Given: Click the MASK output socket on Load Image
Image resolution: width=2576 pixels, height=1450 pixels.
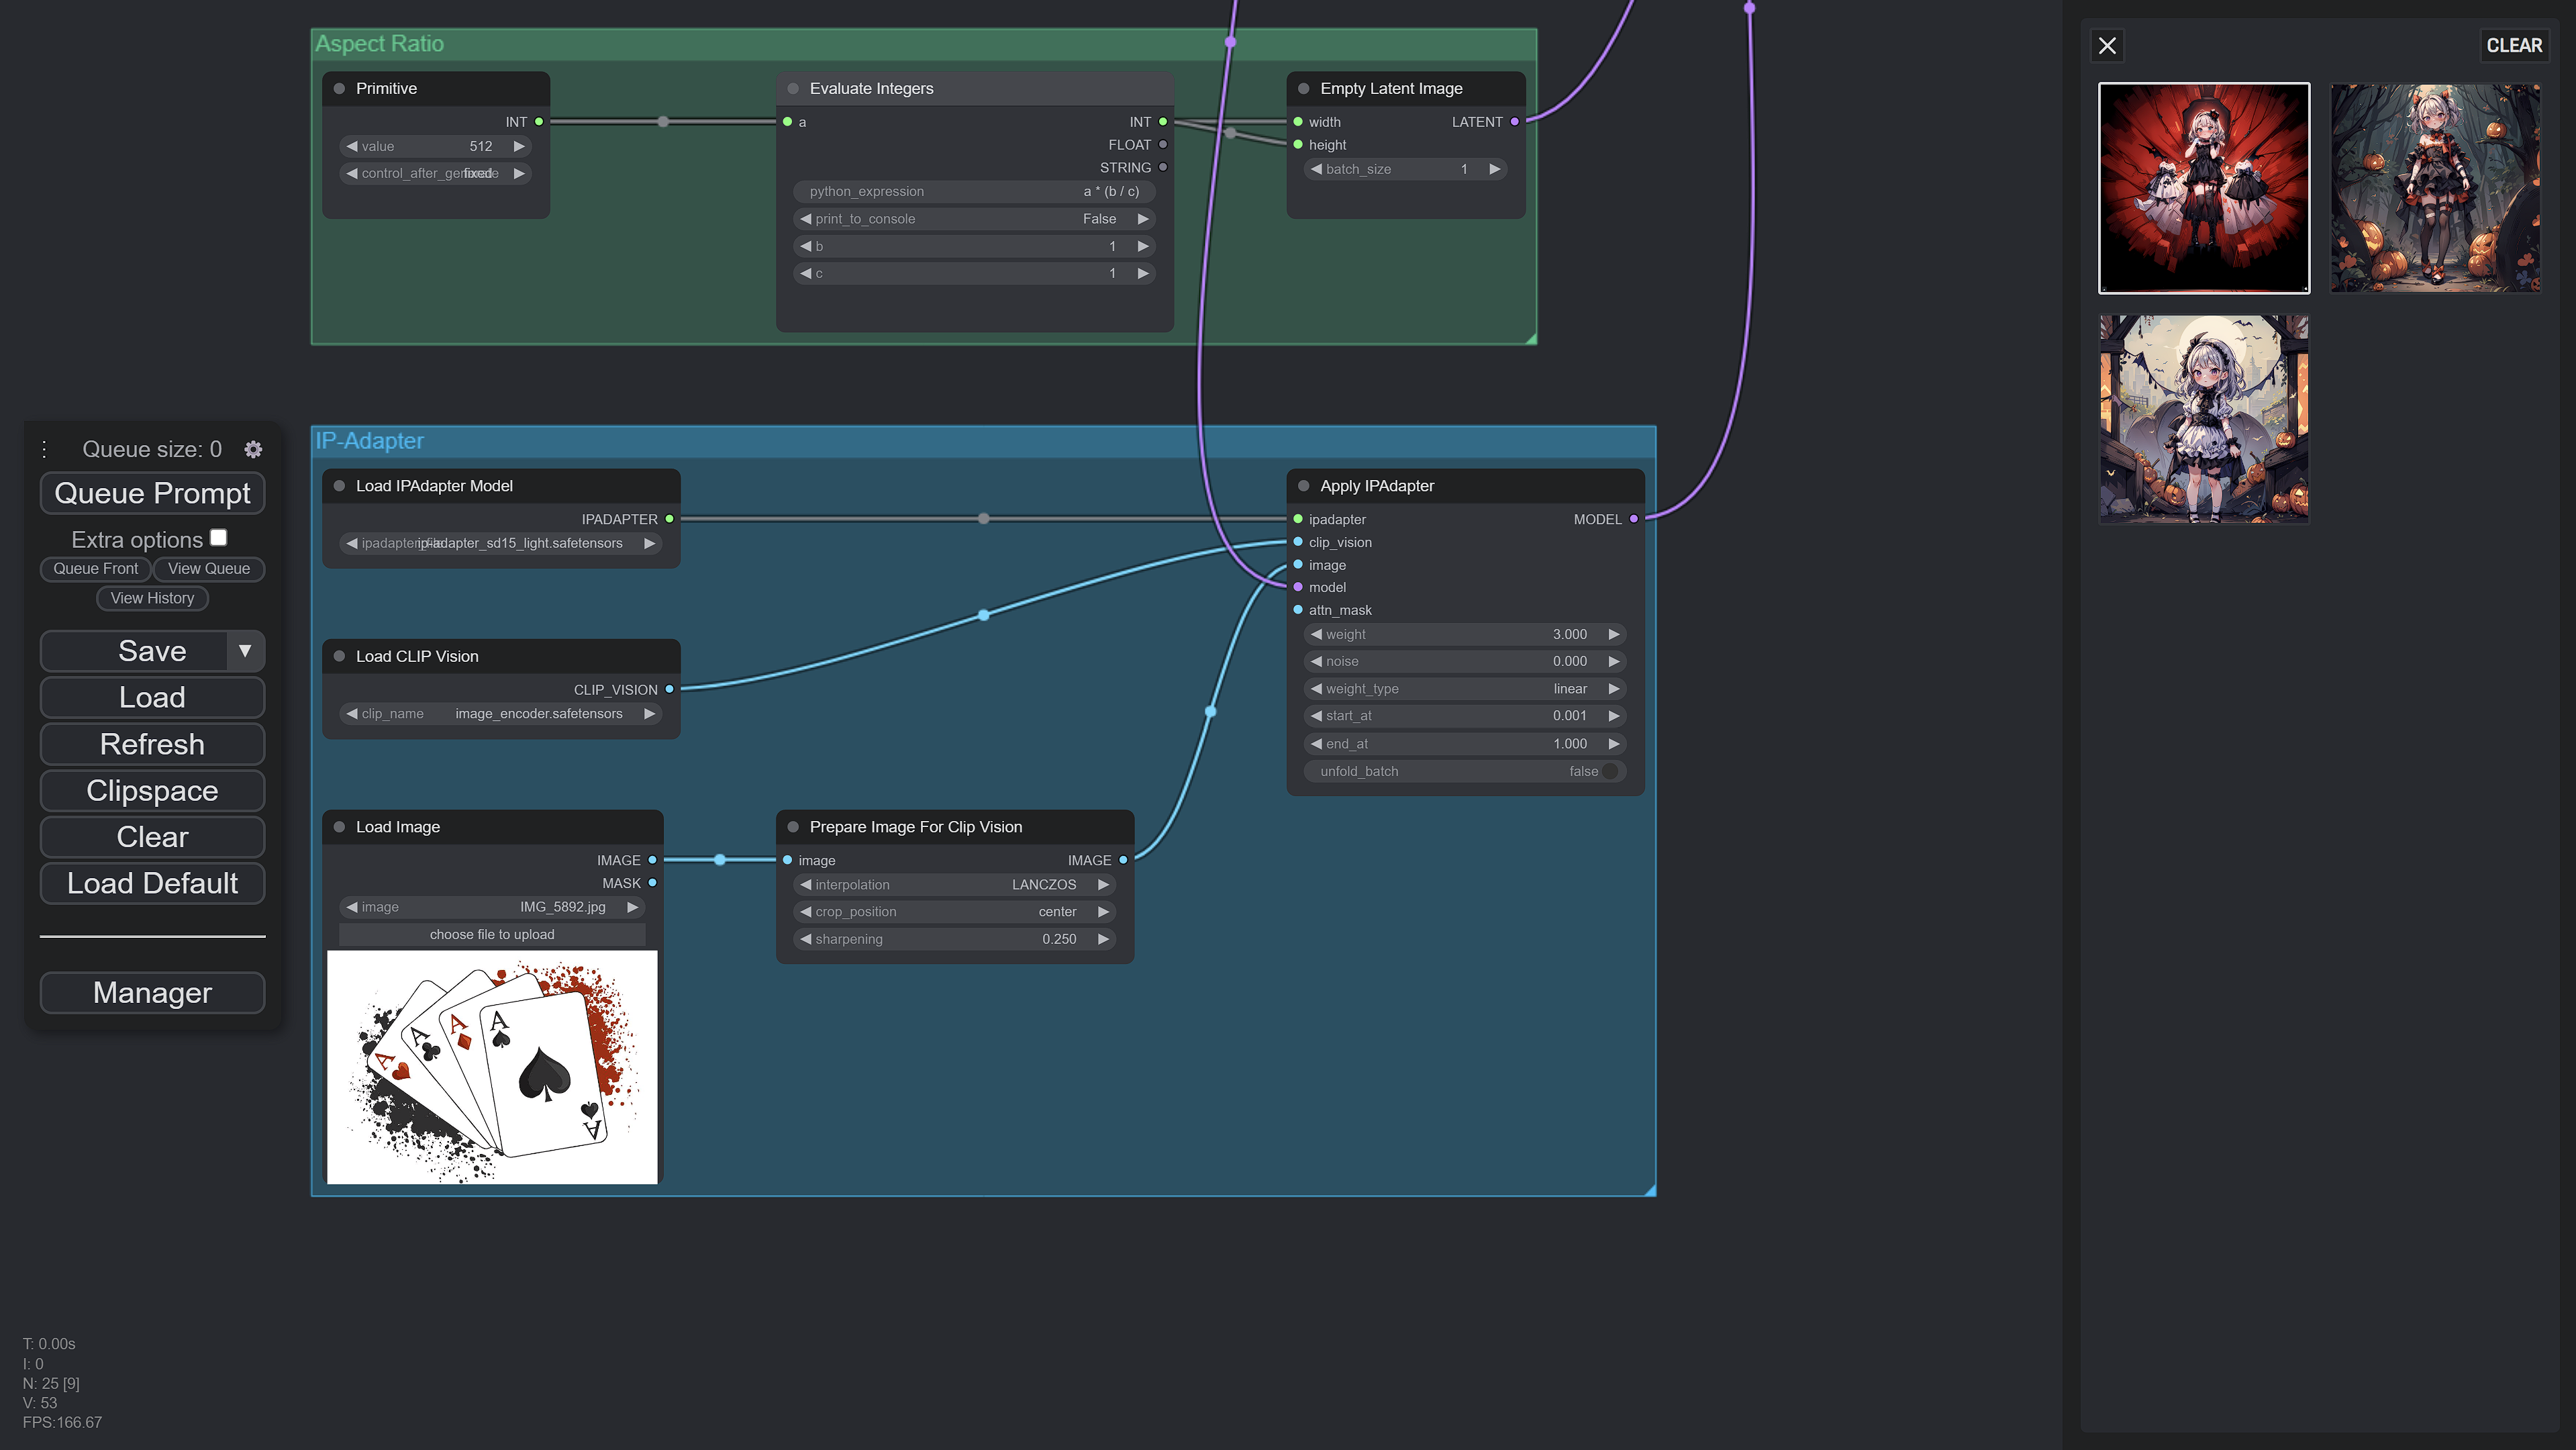Looking at the screenshot, I should pyautogui.click(x=652, y=883).
